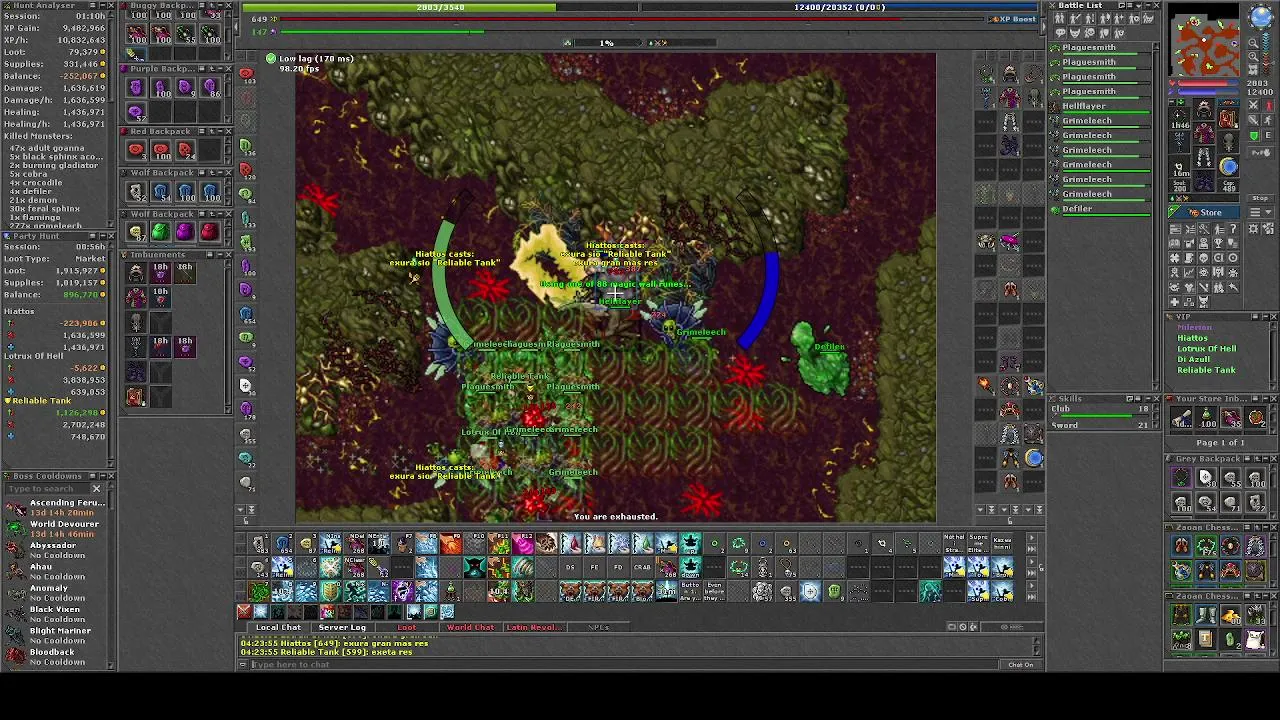Open the Latin Revol... chat tab

click(534, 627)
